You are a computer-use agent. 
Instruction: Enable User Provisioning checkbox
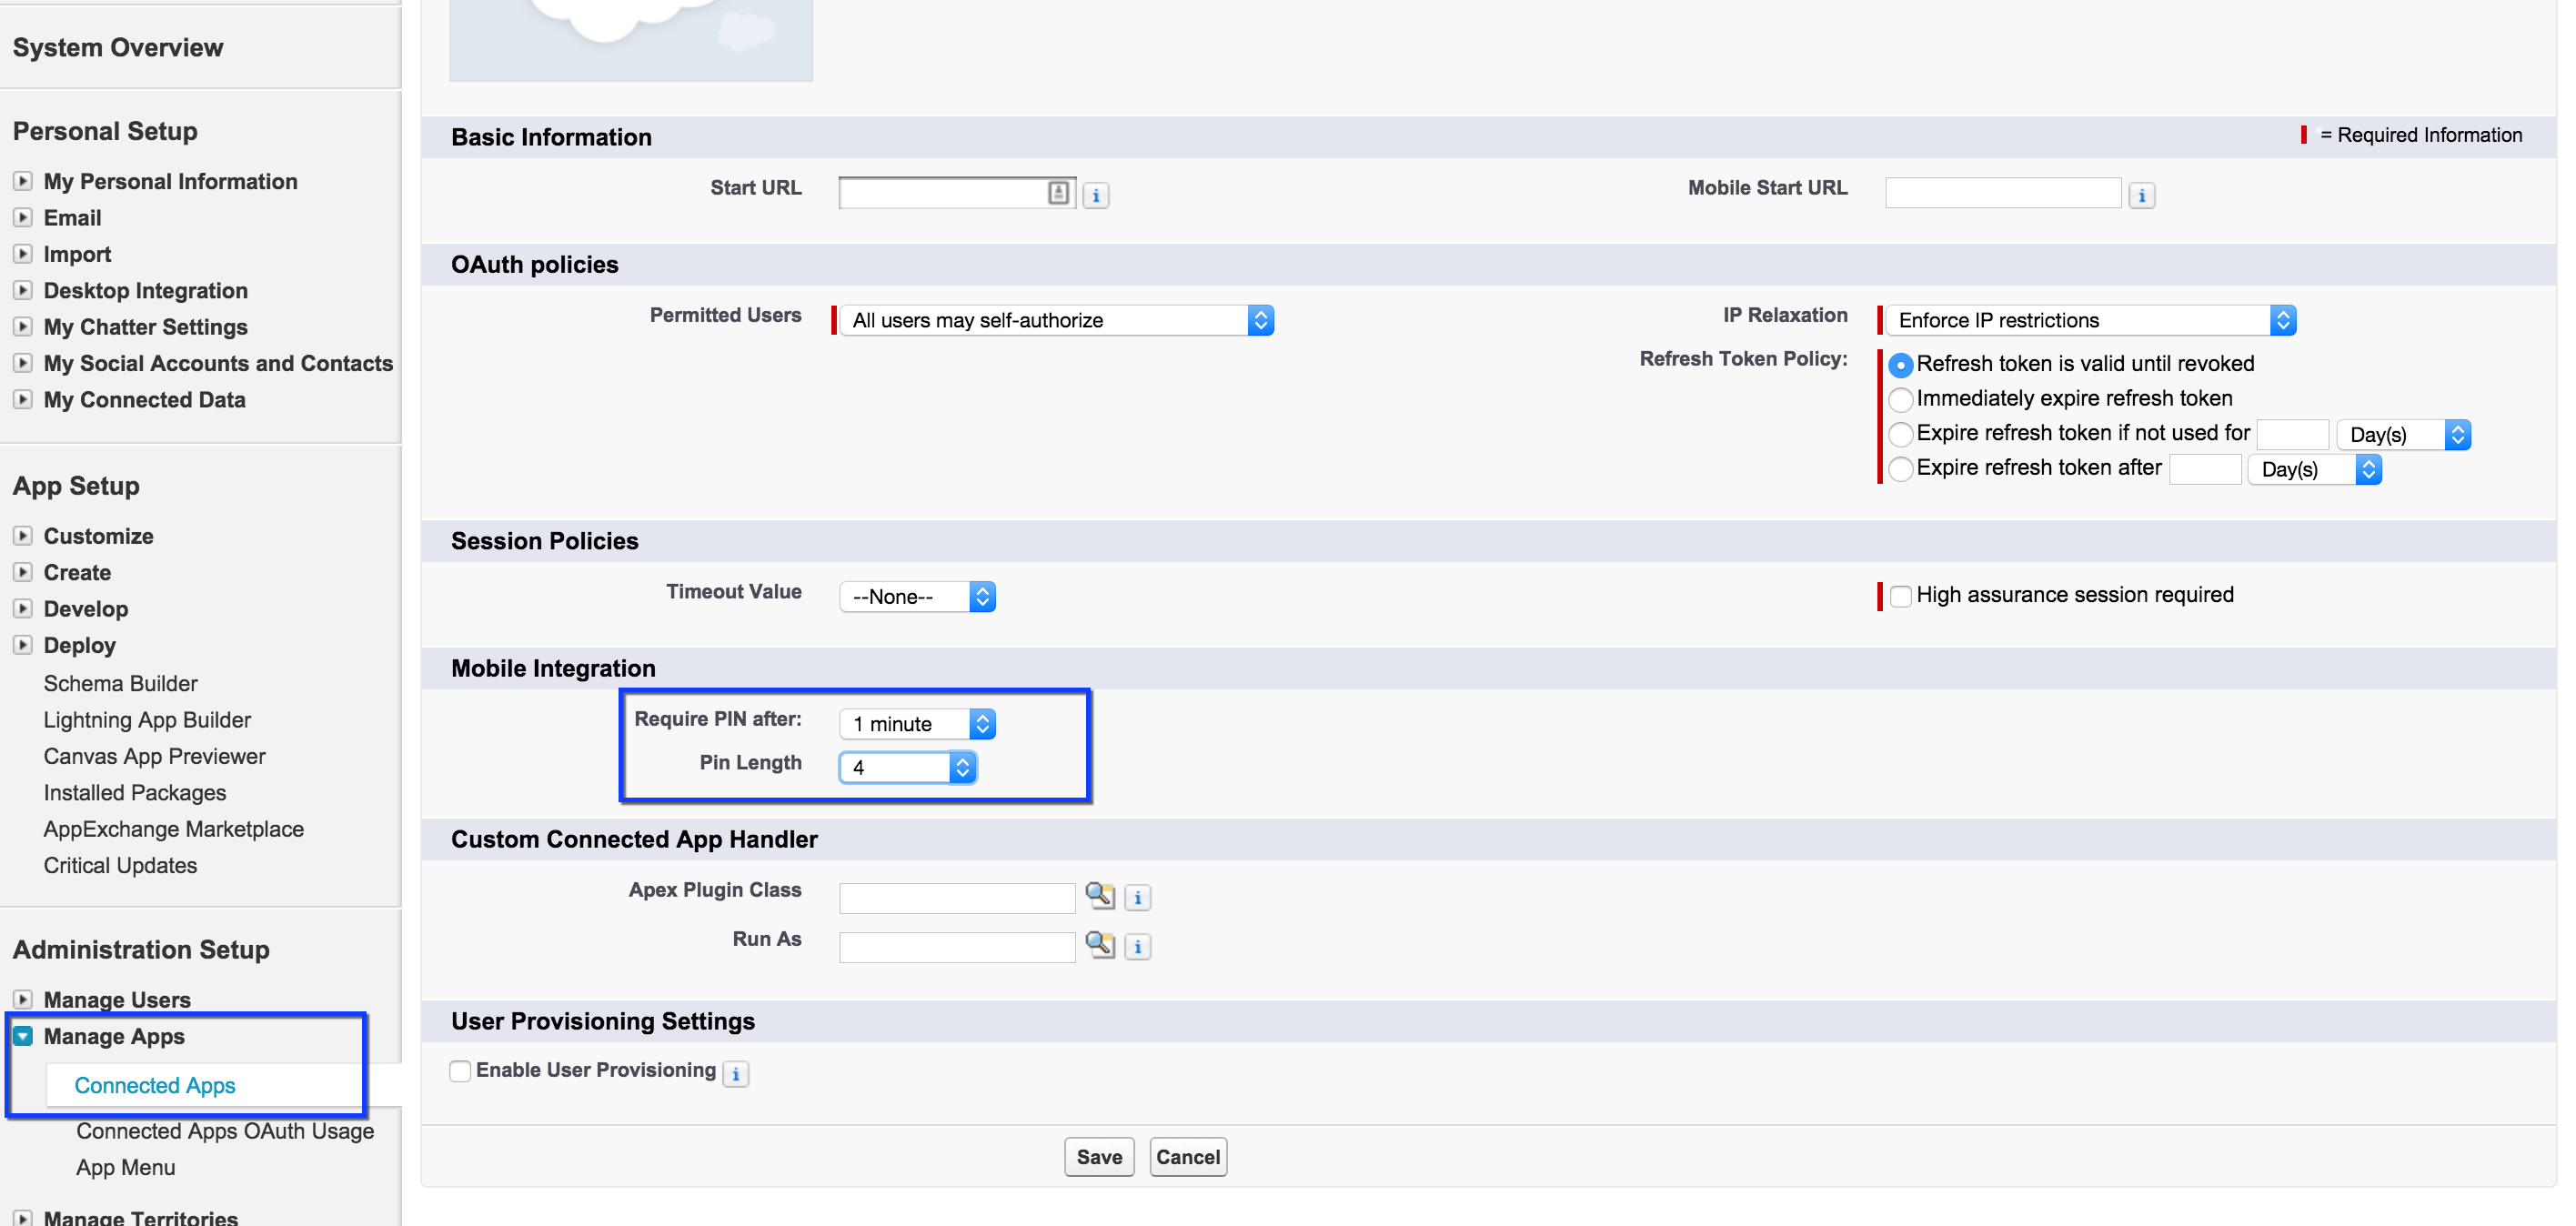460,1071
